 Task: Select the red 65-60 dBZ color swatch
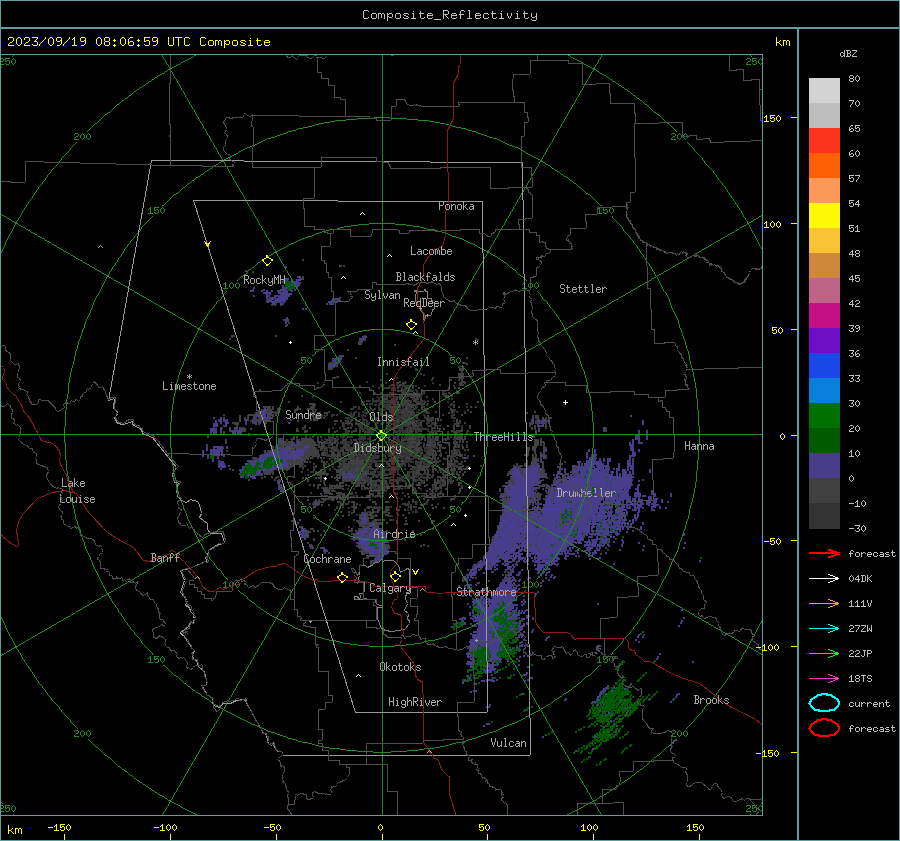pos(824,141)
